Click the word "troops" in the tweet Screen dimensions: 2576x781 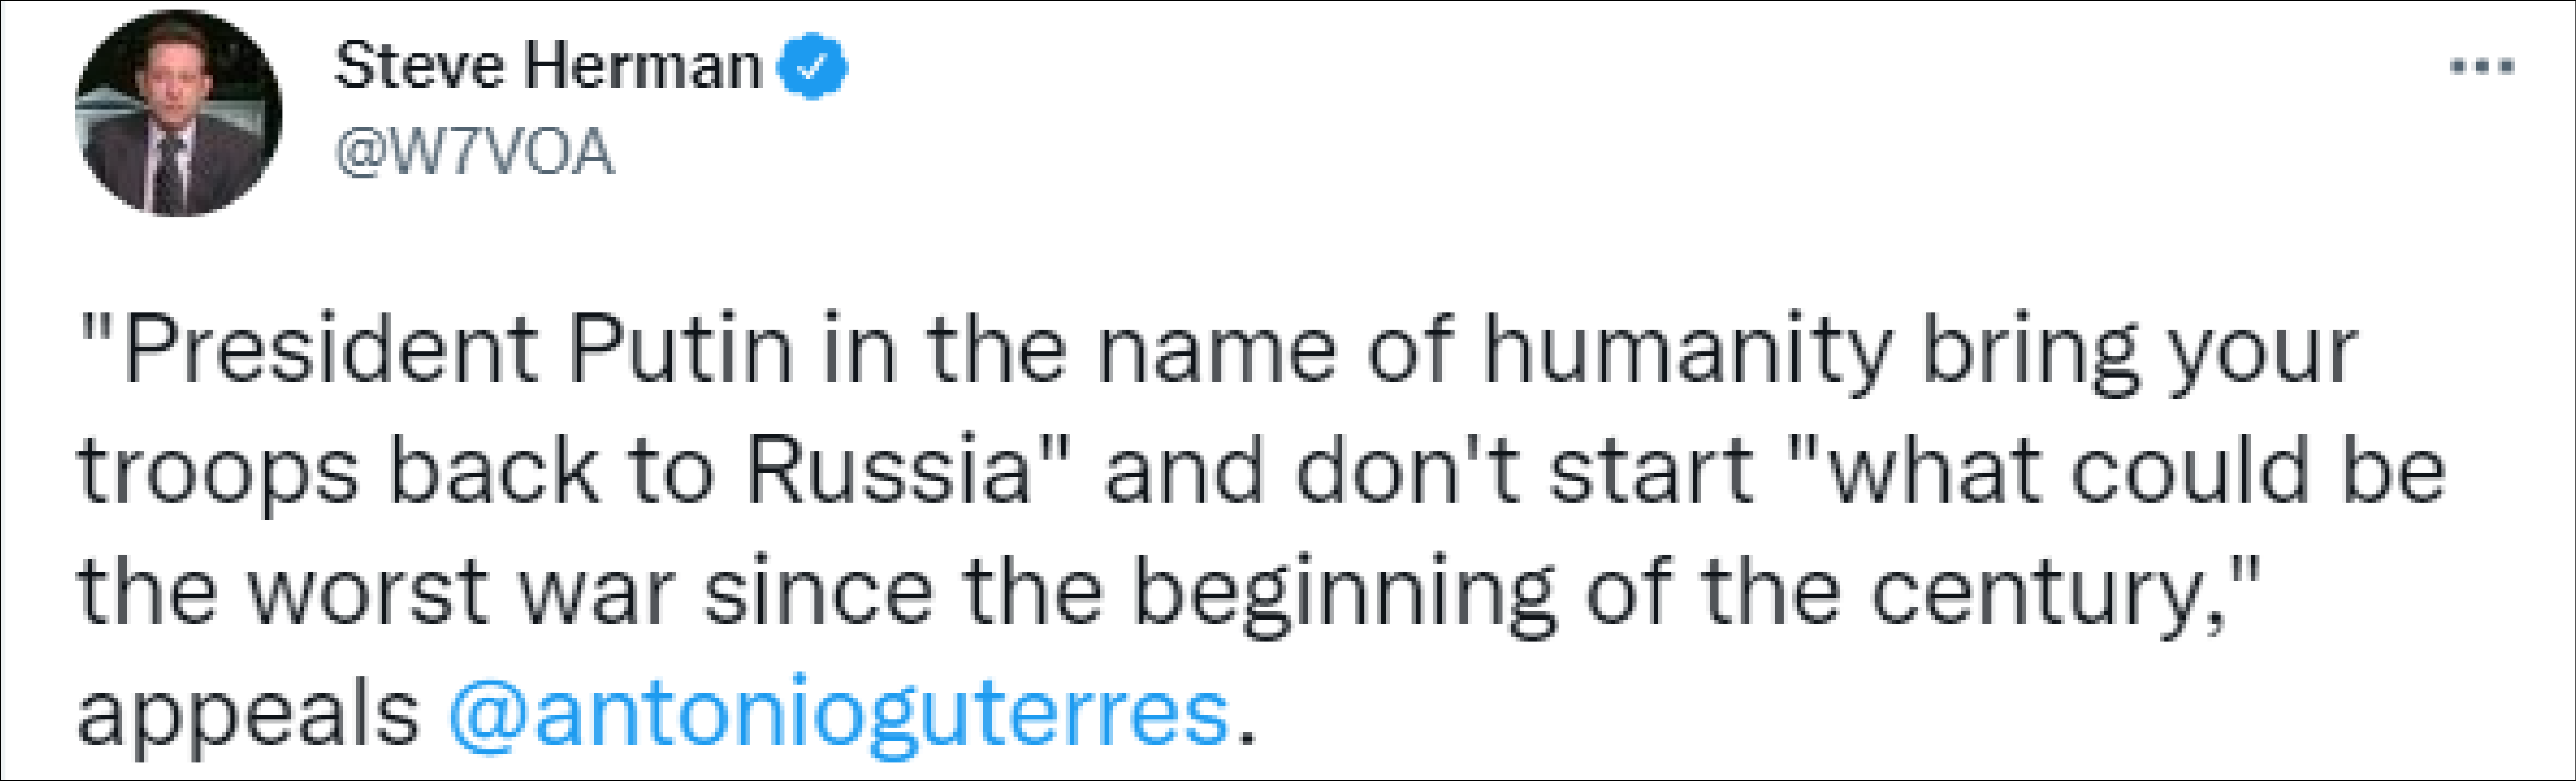click(217, 470)
